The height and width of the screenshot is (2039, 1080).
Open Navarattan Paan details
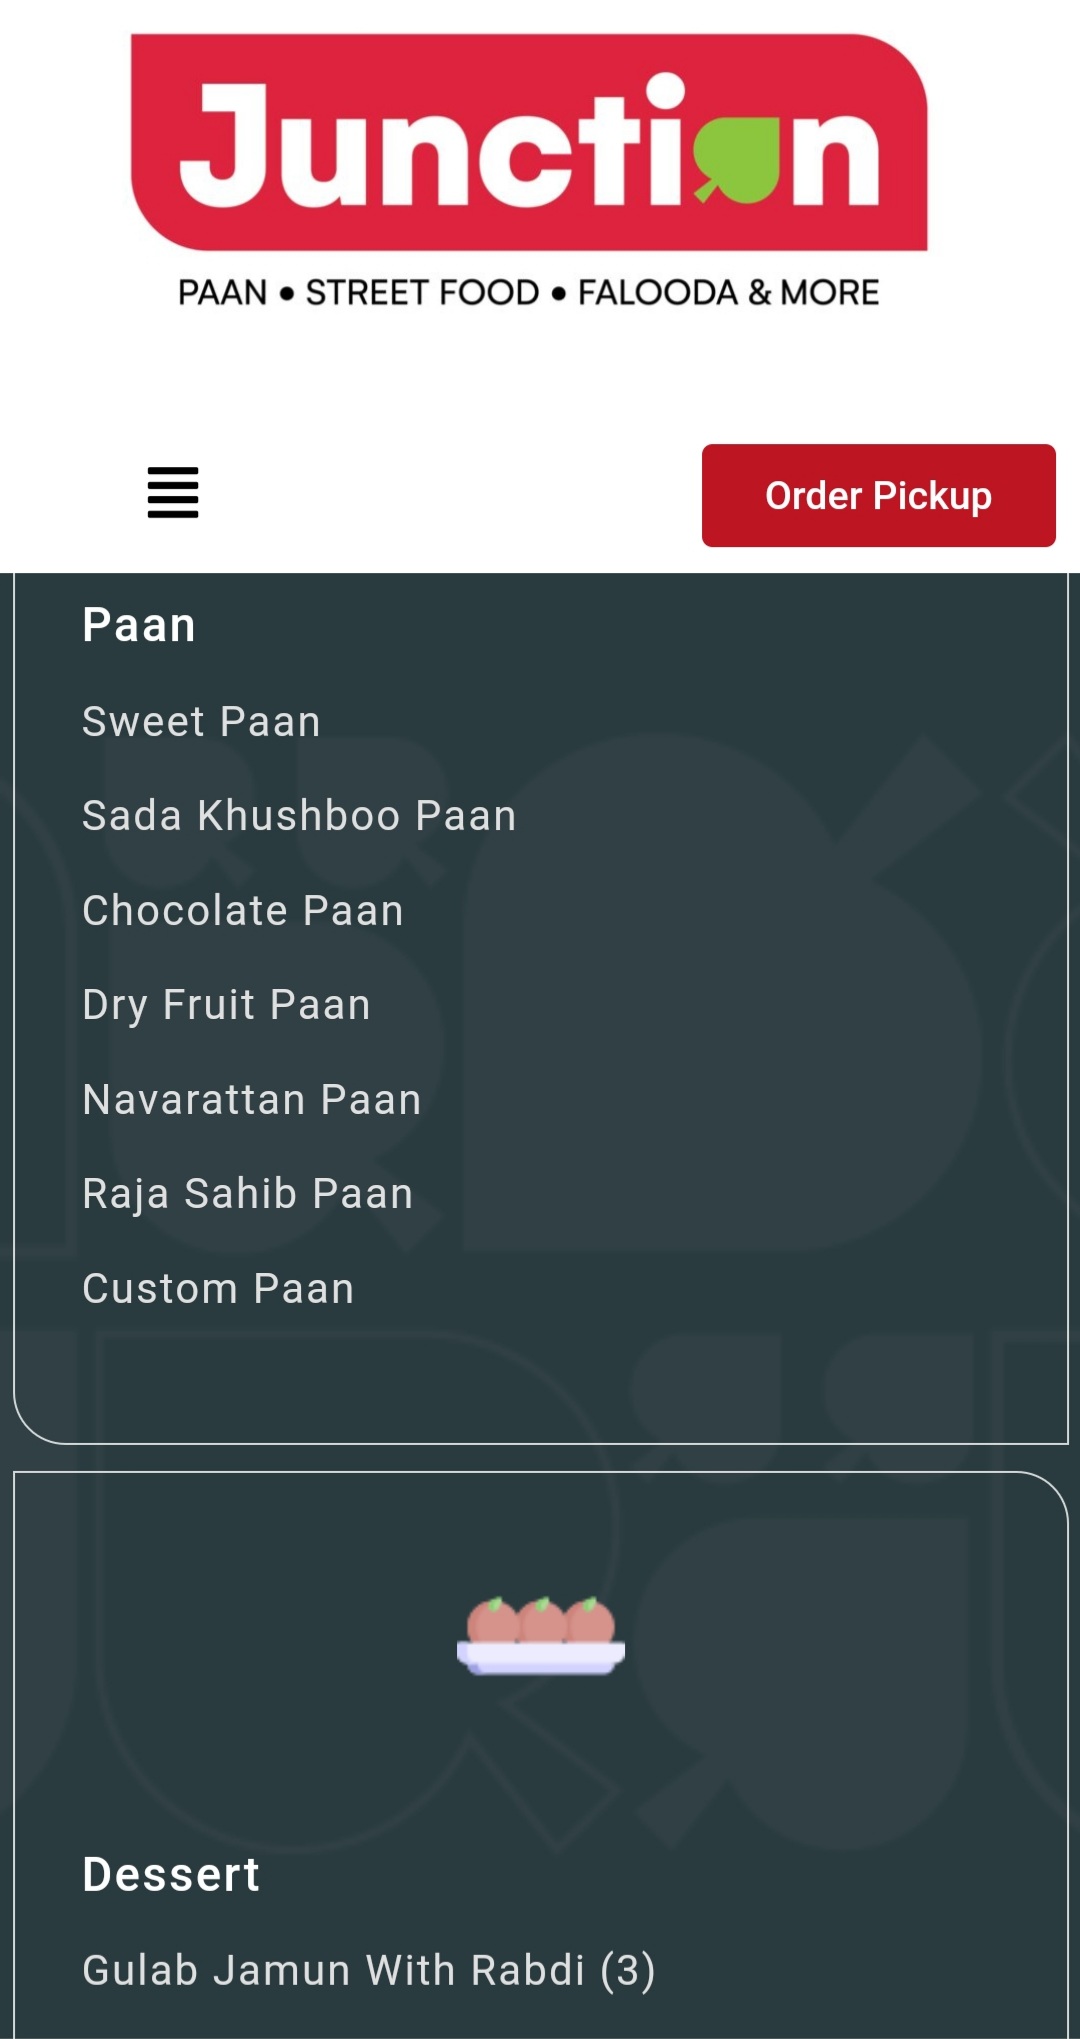tap(252, 1099)
